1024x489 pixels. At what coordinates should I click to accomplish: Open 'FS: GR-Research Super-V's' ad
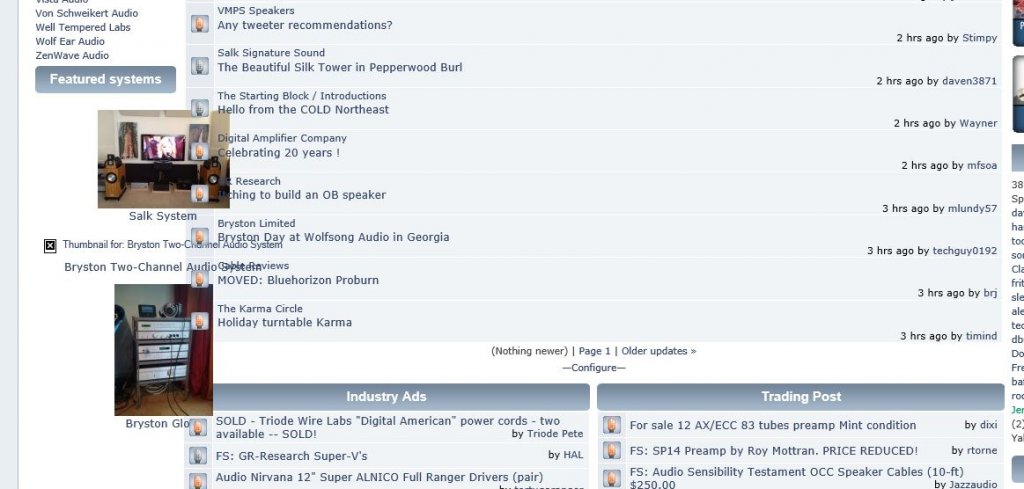[x=291, y=456]
